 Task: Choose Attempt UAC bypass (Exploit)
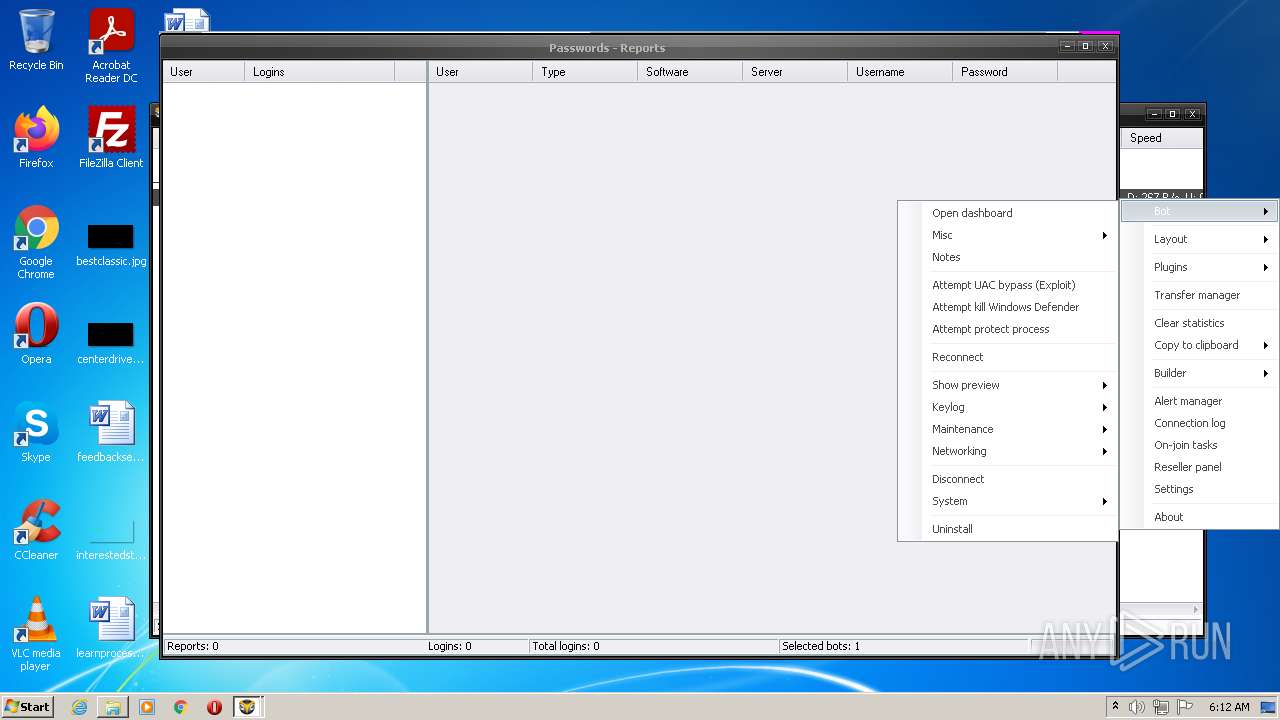point(1008,285)
